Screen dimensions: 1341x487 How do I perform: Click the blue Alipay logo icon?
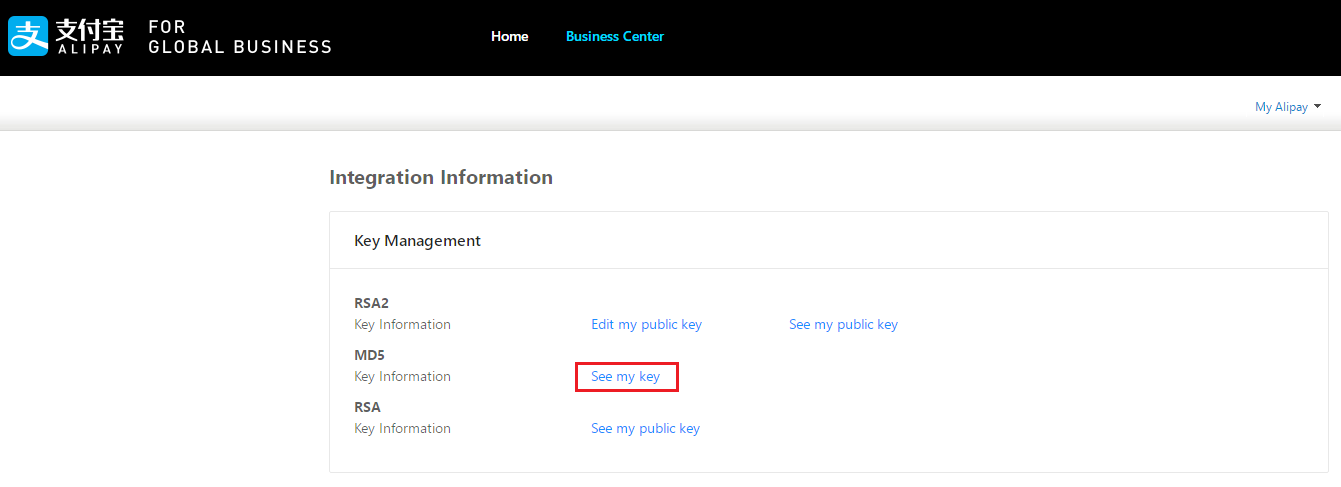[28, 36]
